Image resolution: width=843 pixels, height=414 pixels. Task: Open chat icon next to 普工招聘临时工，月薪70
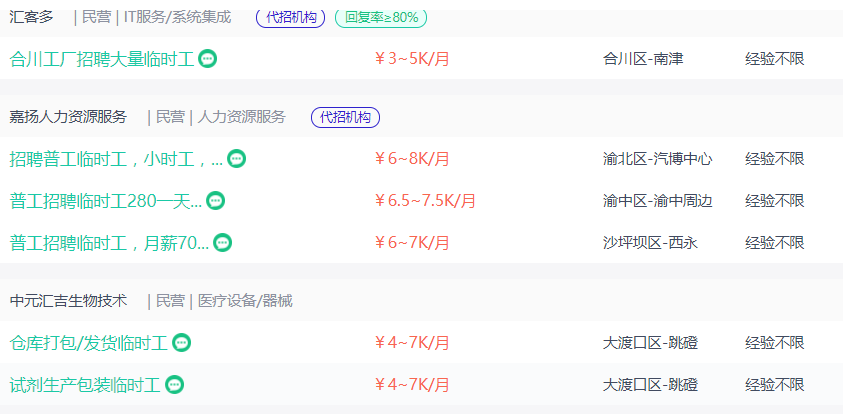click(x=223, y=242)
